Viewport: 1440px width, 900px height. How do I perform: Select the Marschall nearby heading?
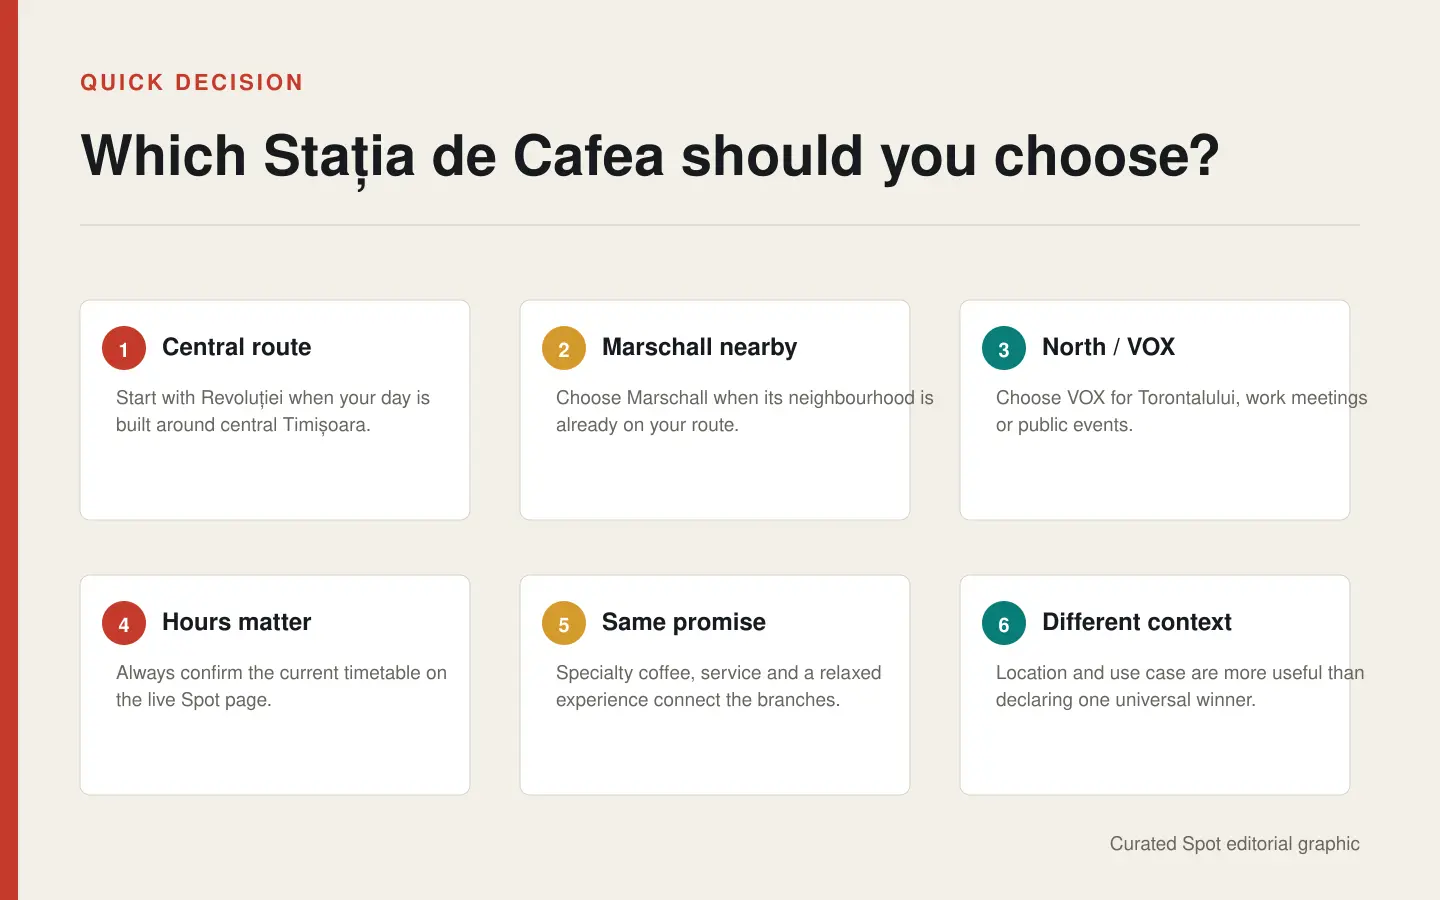tap(700, 347)
